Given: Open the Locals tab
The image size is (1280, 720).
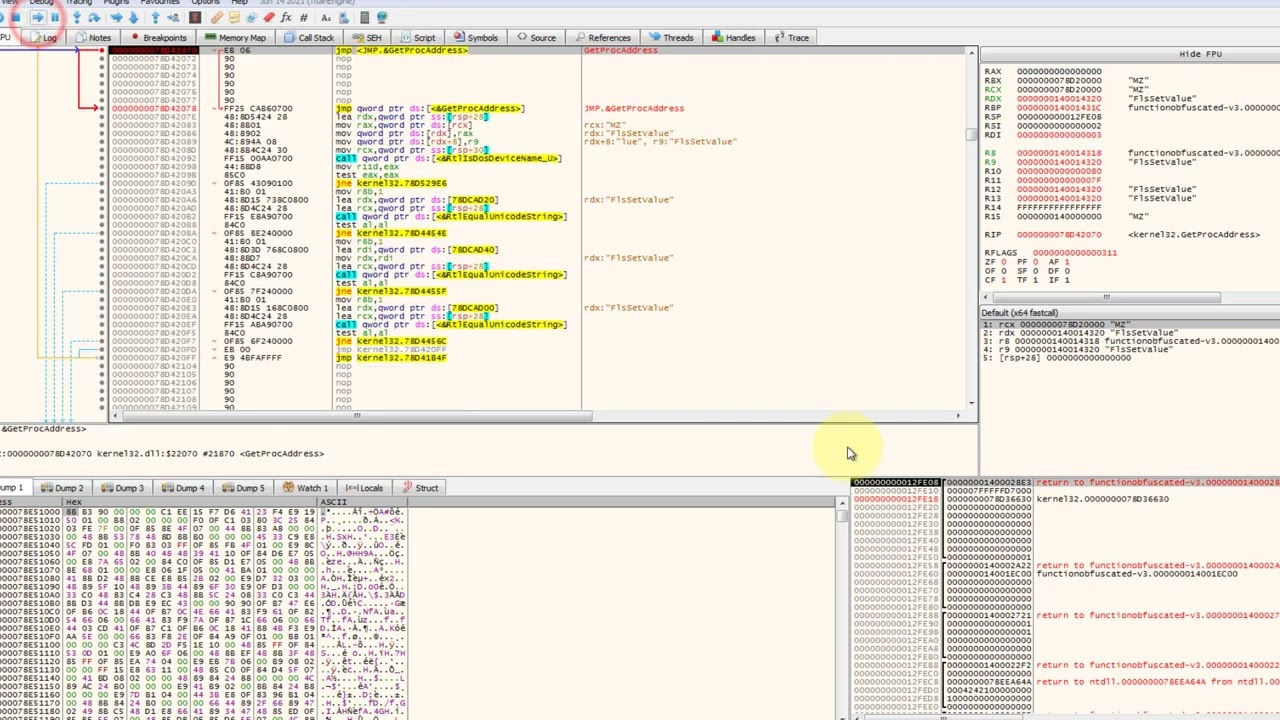Looking at the screenshot, I should (364, 488).
